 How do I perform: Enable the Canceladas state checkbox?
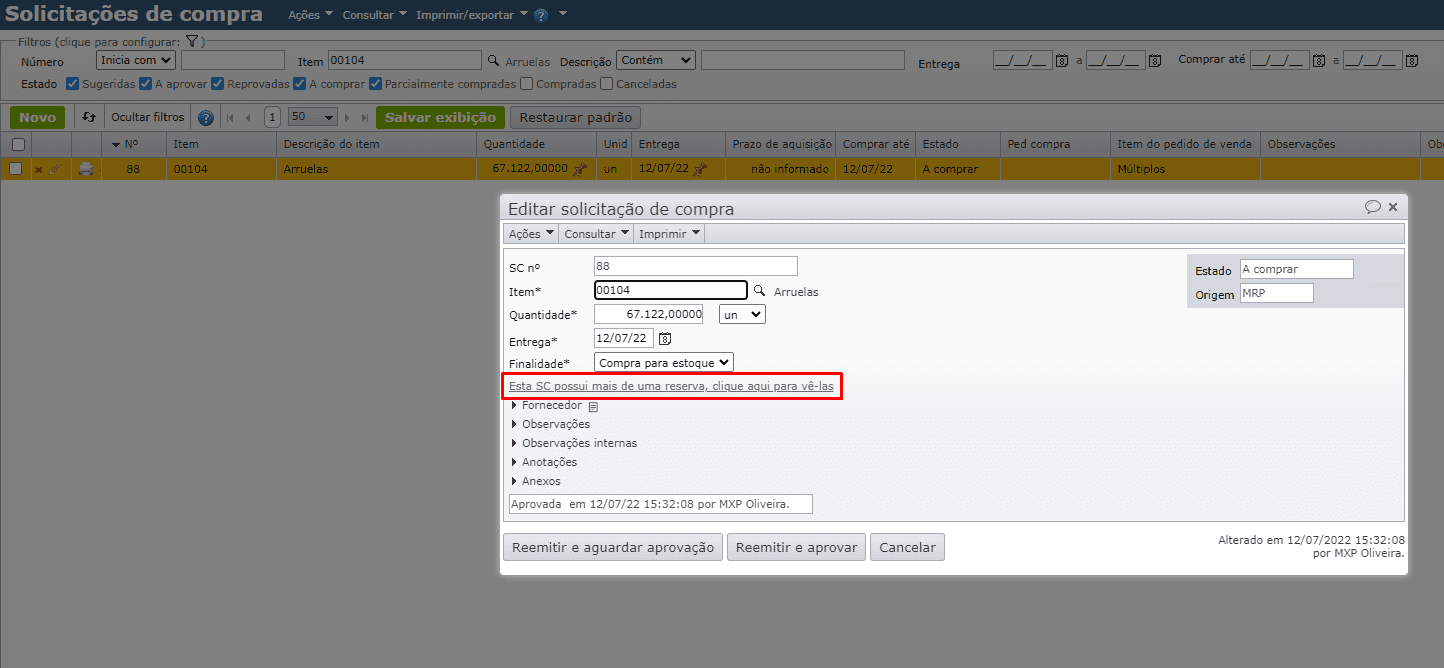(606, 84)
